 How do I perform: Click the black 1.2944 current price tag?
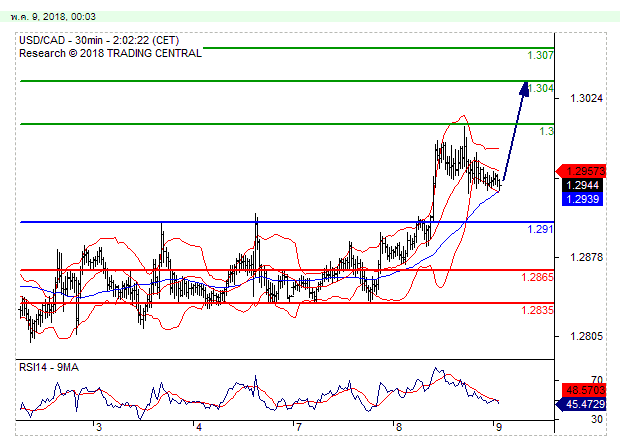[582, 185]
